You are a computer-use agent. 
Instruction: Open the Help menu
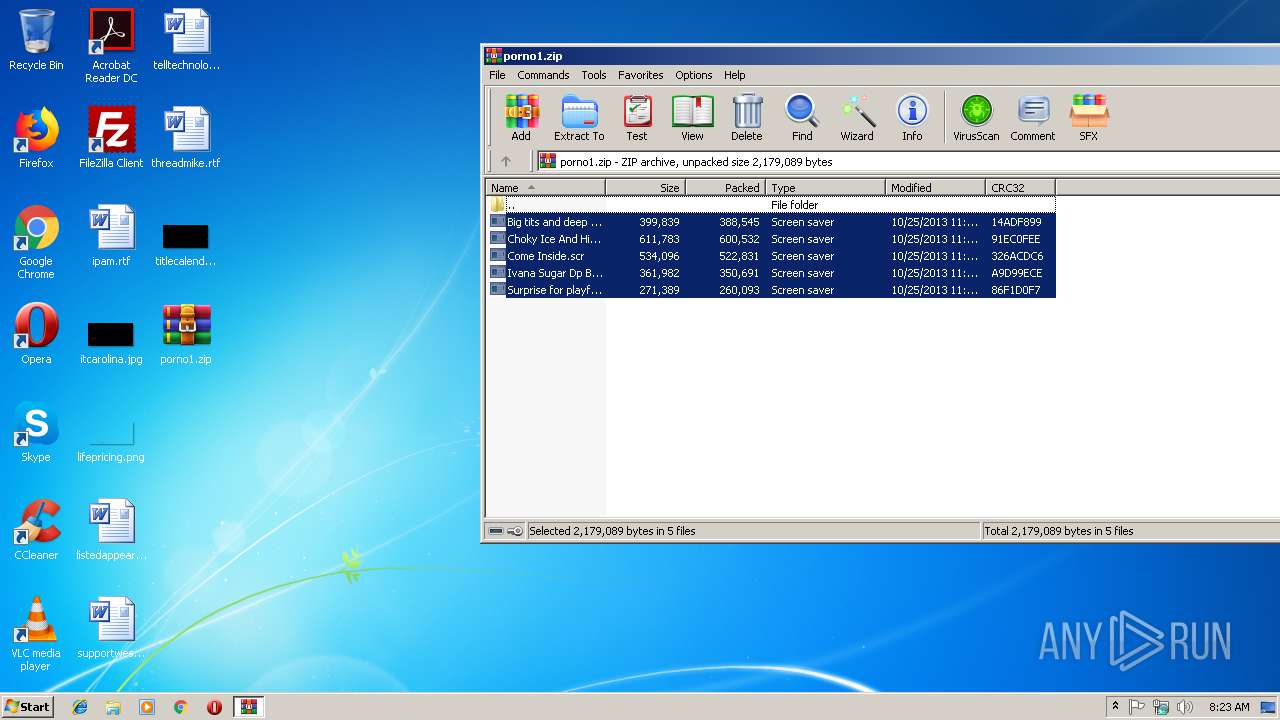[735, 75]
